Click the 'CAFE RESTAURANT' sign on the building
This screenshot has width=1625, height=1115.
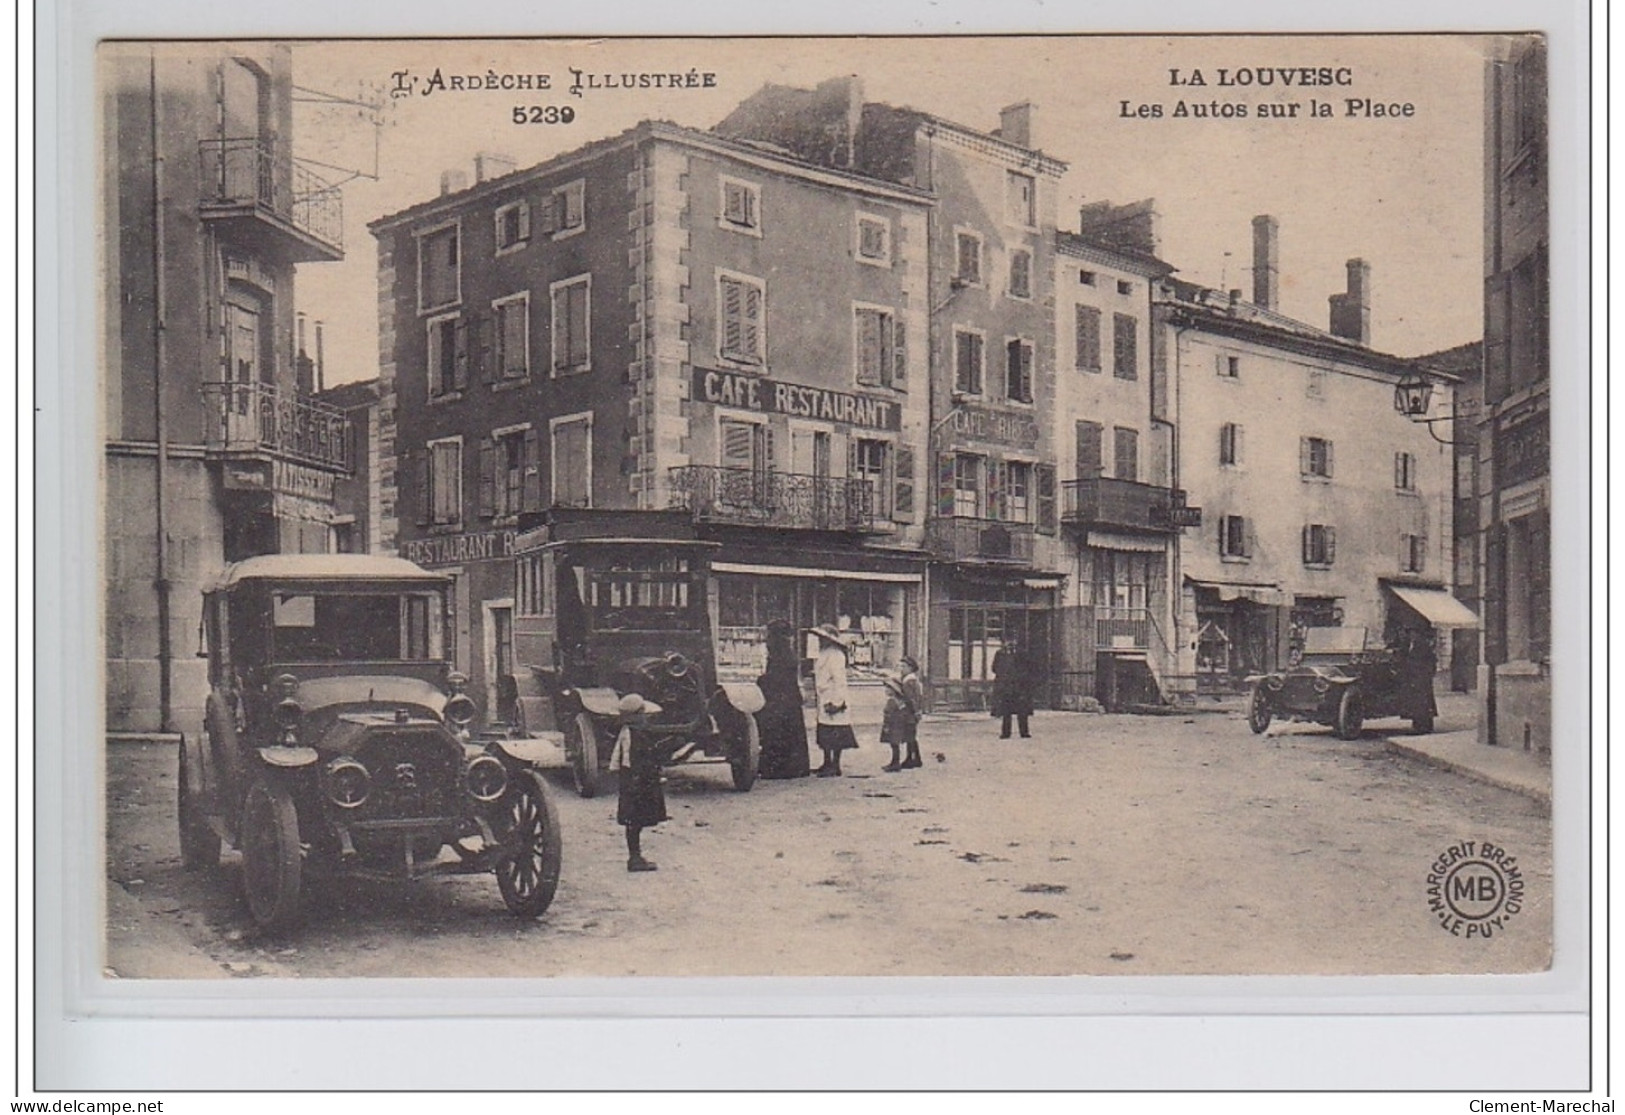796,401
